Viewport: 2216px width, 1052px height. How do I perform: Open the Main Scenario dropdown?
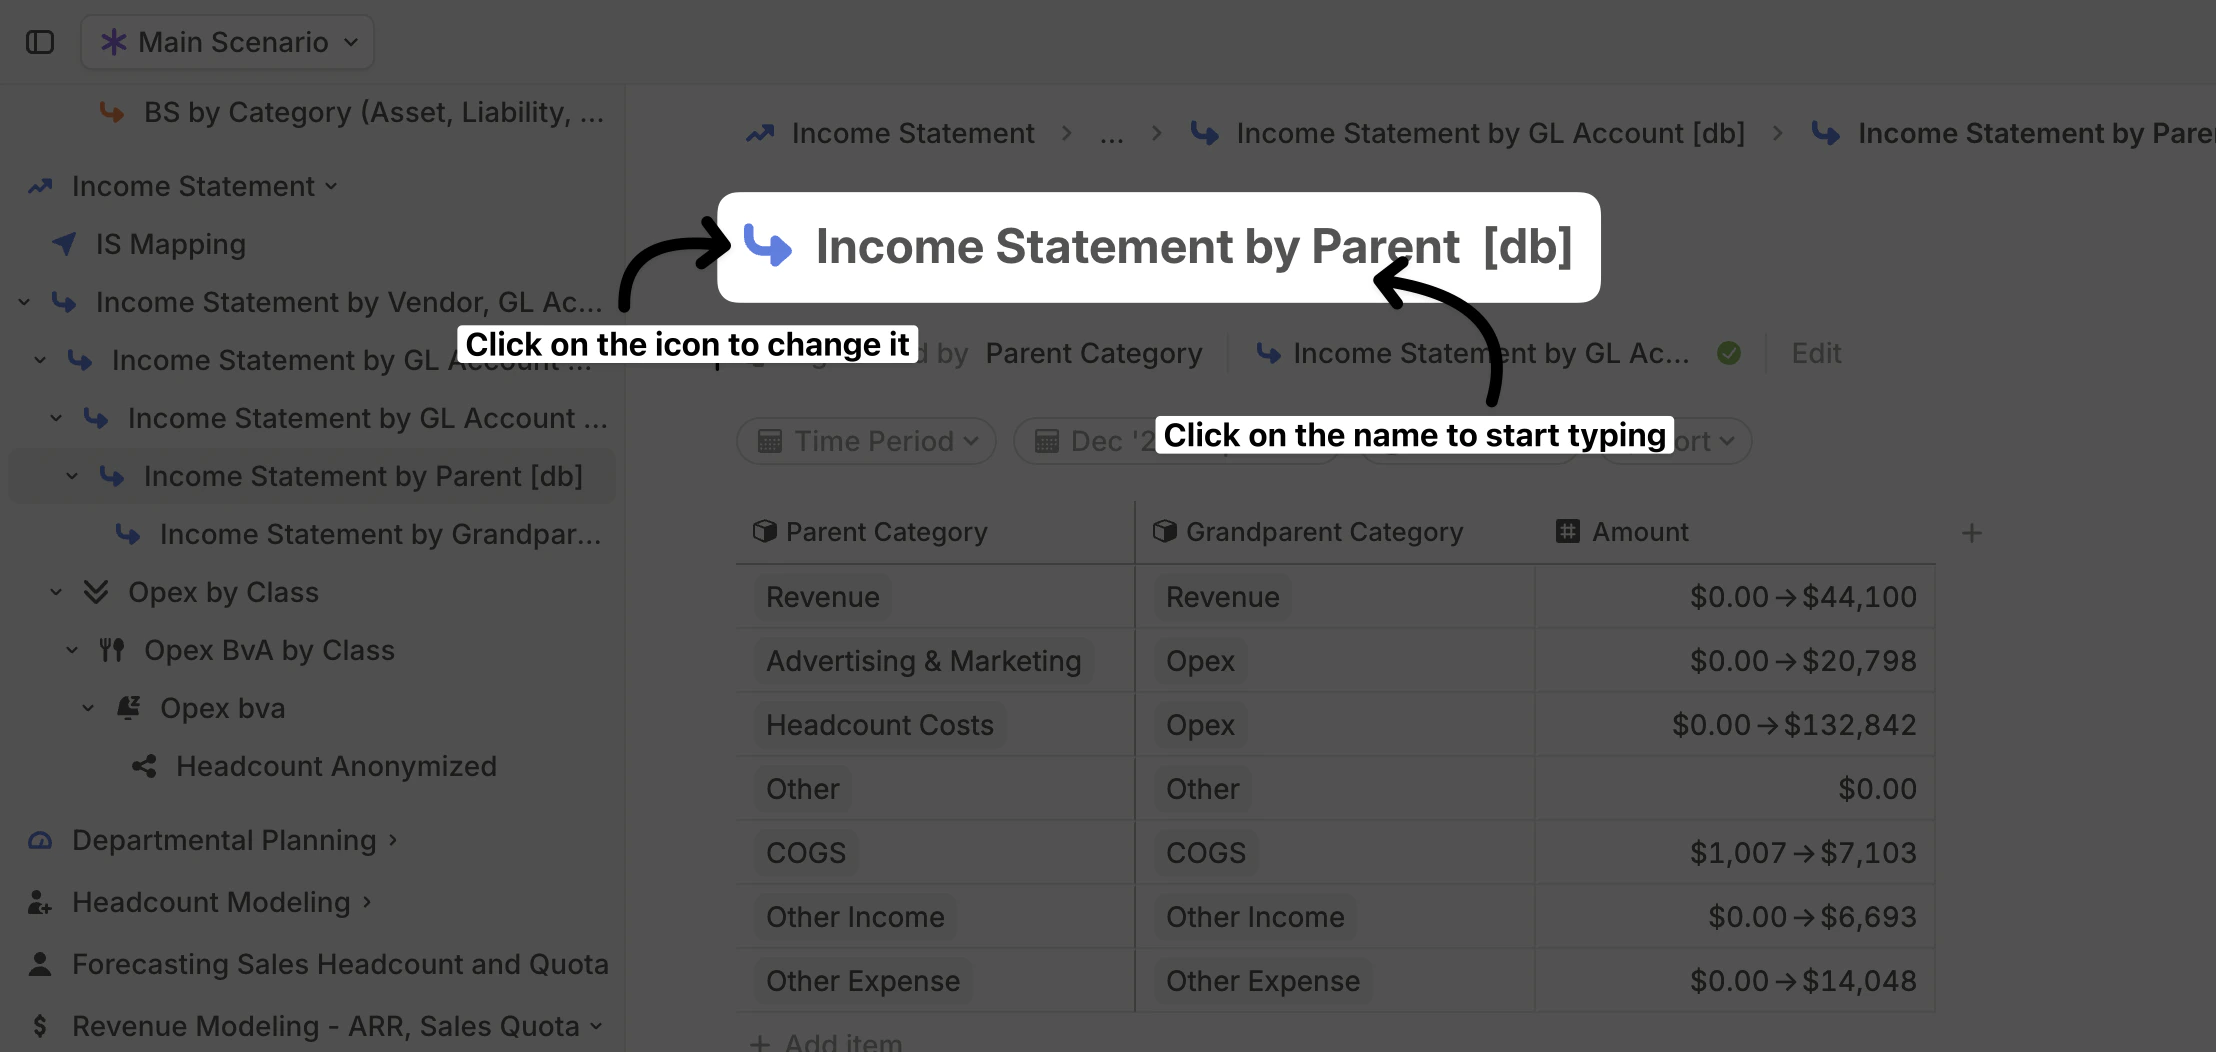click(x=228, y=42)
